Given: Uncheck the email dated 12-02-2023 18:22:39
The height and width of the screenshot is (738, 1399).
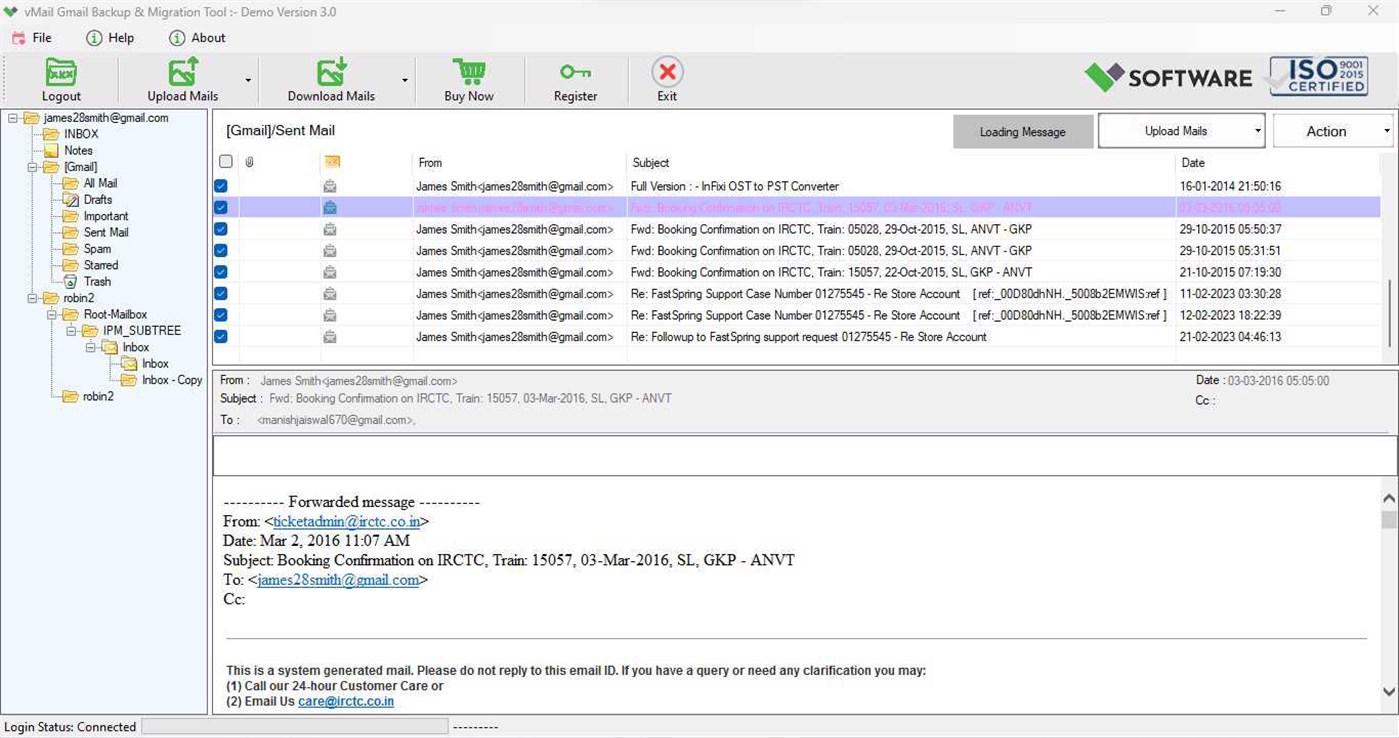Looking at the screenshot, I should 221,315.
